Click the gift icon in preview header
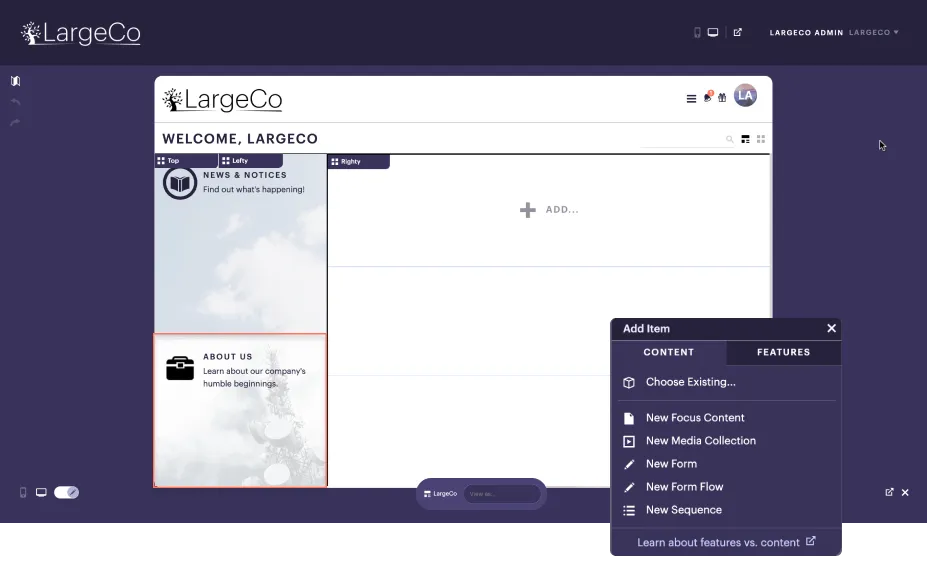This screenshot has height=566, width=927. click(722, 98)
